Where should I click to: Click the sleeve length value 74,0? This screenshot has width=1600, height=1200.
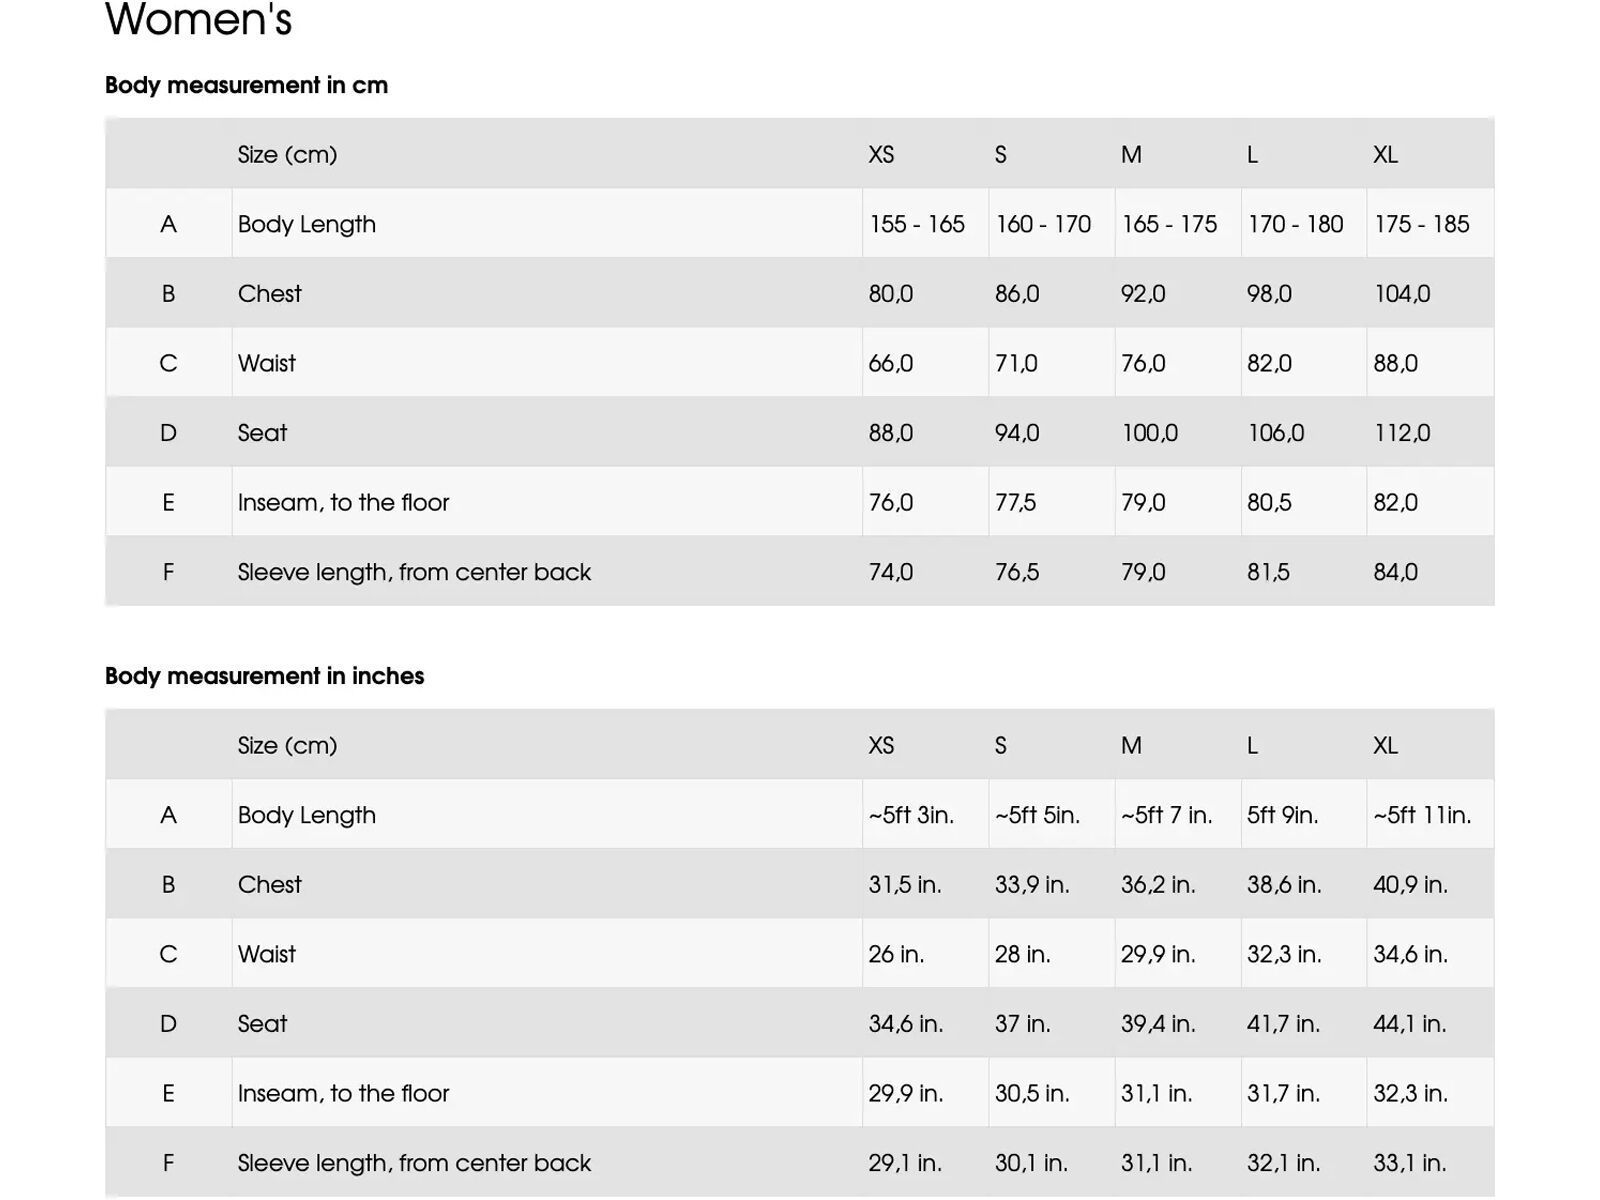(x=890, y=572)
